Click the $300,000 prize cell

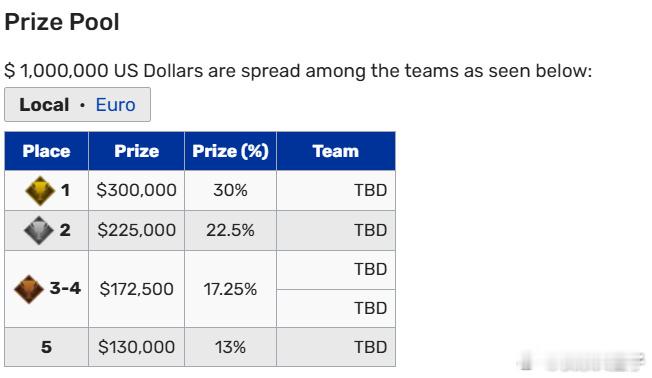(x=136, y=190)
